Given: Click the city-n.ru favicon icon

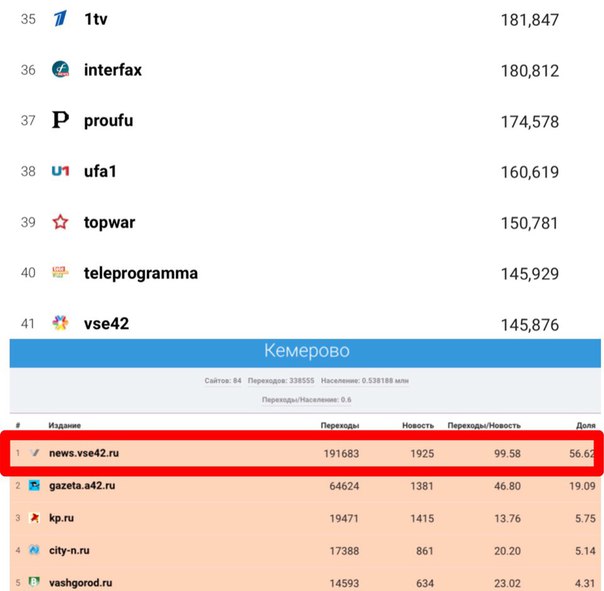Looking at the screenshot, I should pos(34,550).
